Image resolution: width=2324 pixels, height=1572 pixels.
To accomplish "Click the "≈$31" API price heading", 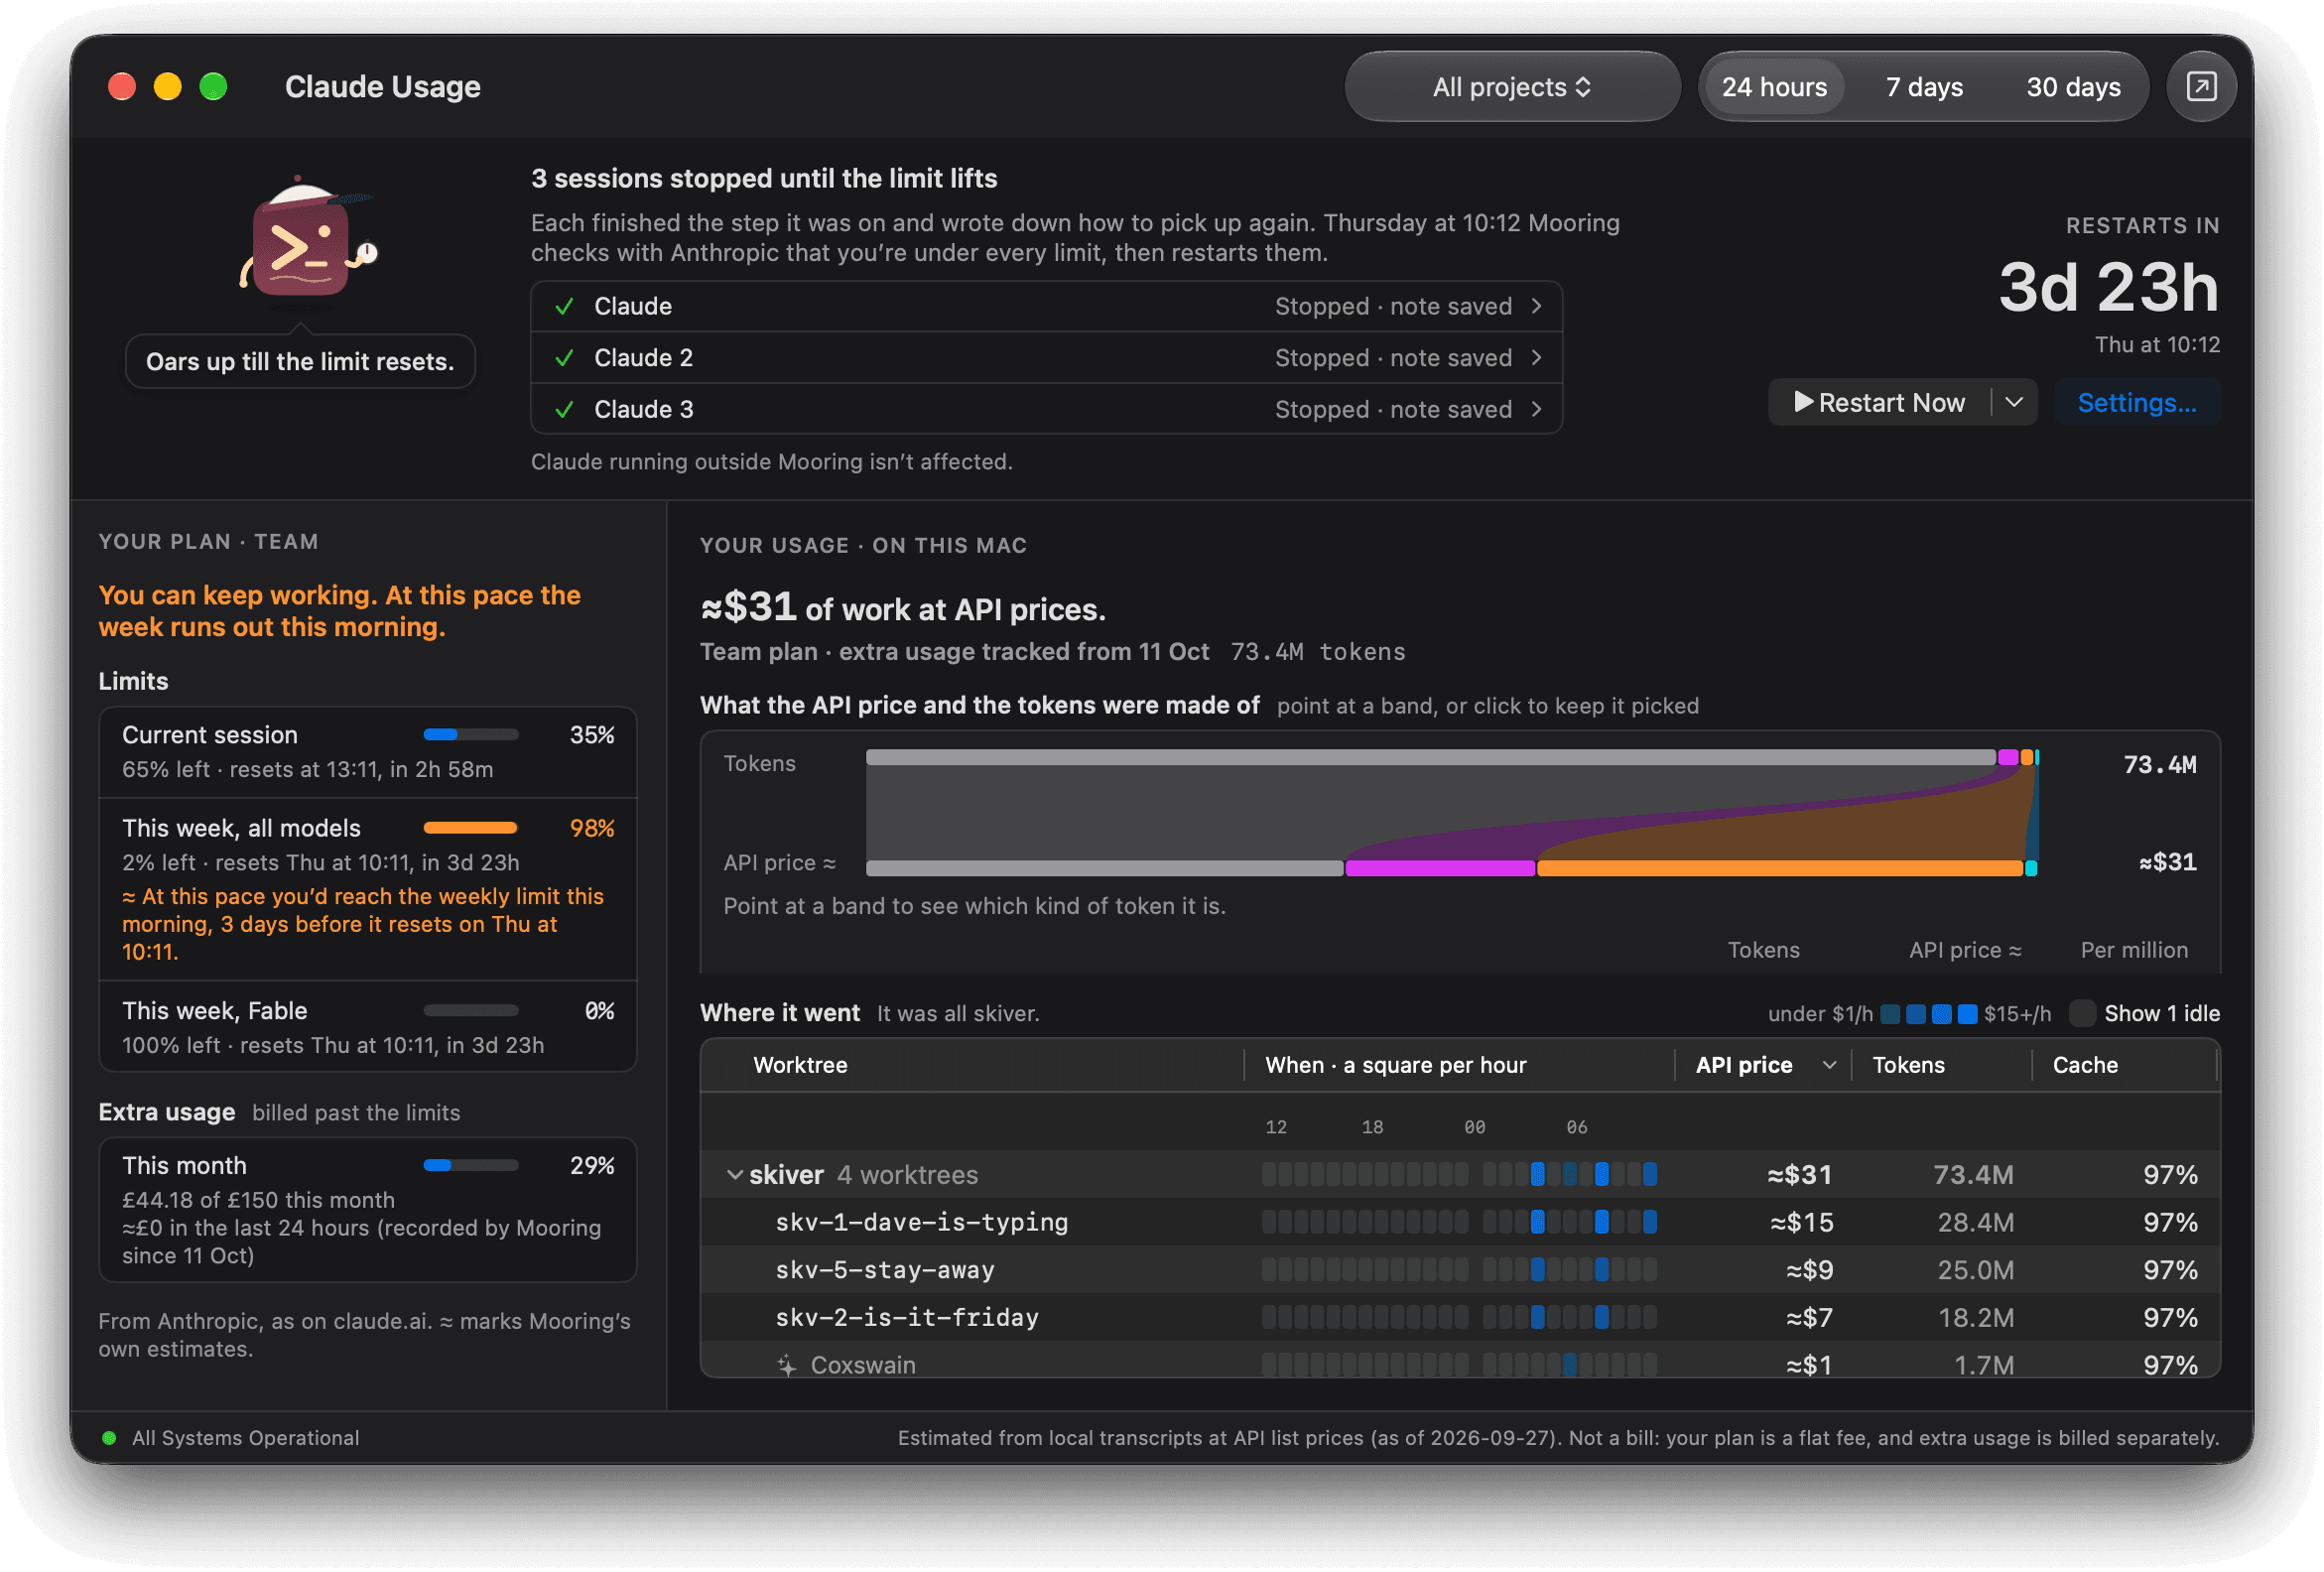I will (x=748, y=607).
